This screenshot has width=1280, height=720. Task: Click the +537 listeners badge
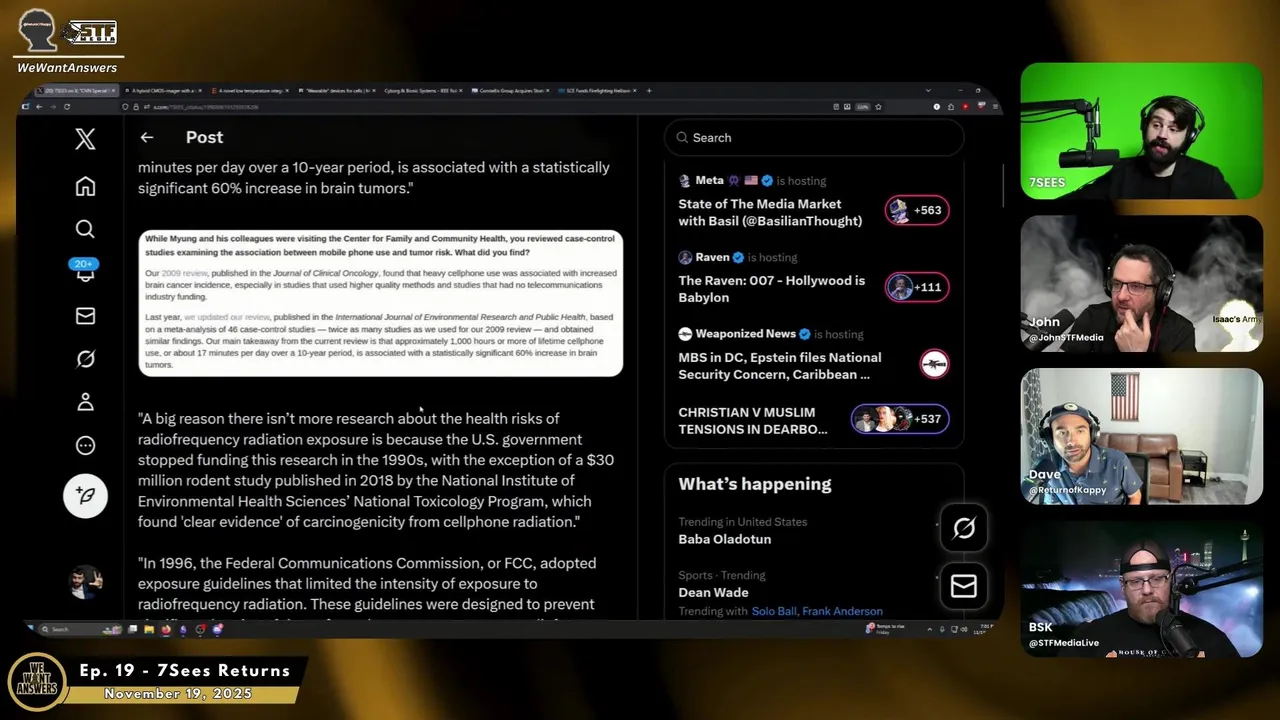[x=900, y=419]
